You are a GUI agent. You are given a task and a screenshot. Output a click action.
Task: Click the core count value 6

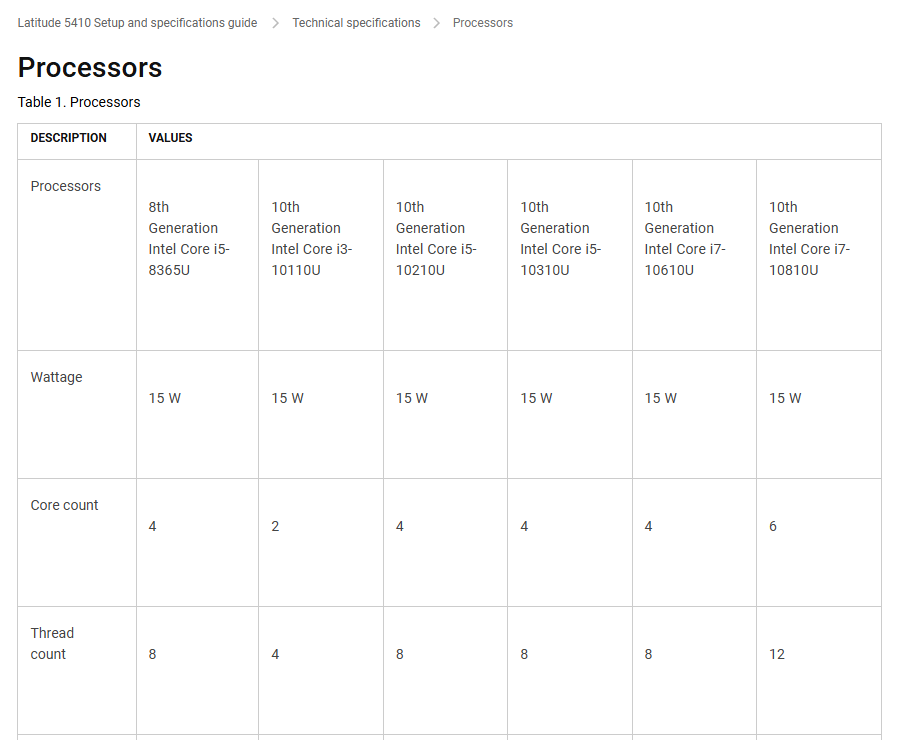point(773,526)
